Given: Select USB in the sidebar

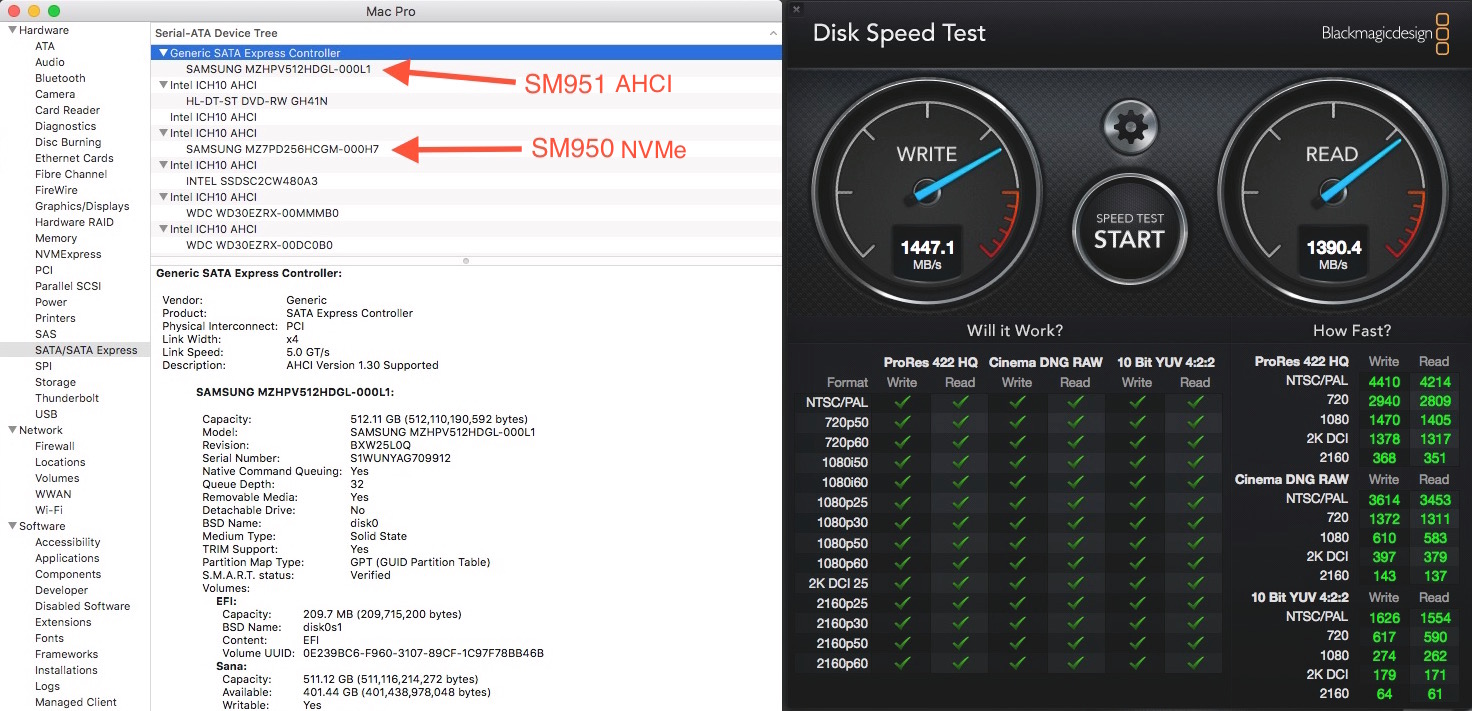Looking at the screenshot, I should coord(46,414).
